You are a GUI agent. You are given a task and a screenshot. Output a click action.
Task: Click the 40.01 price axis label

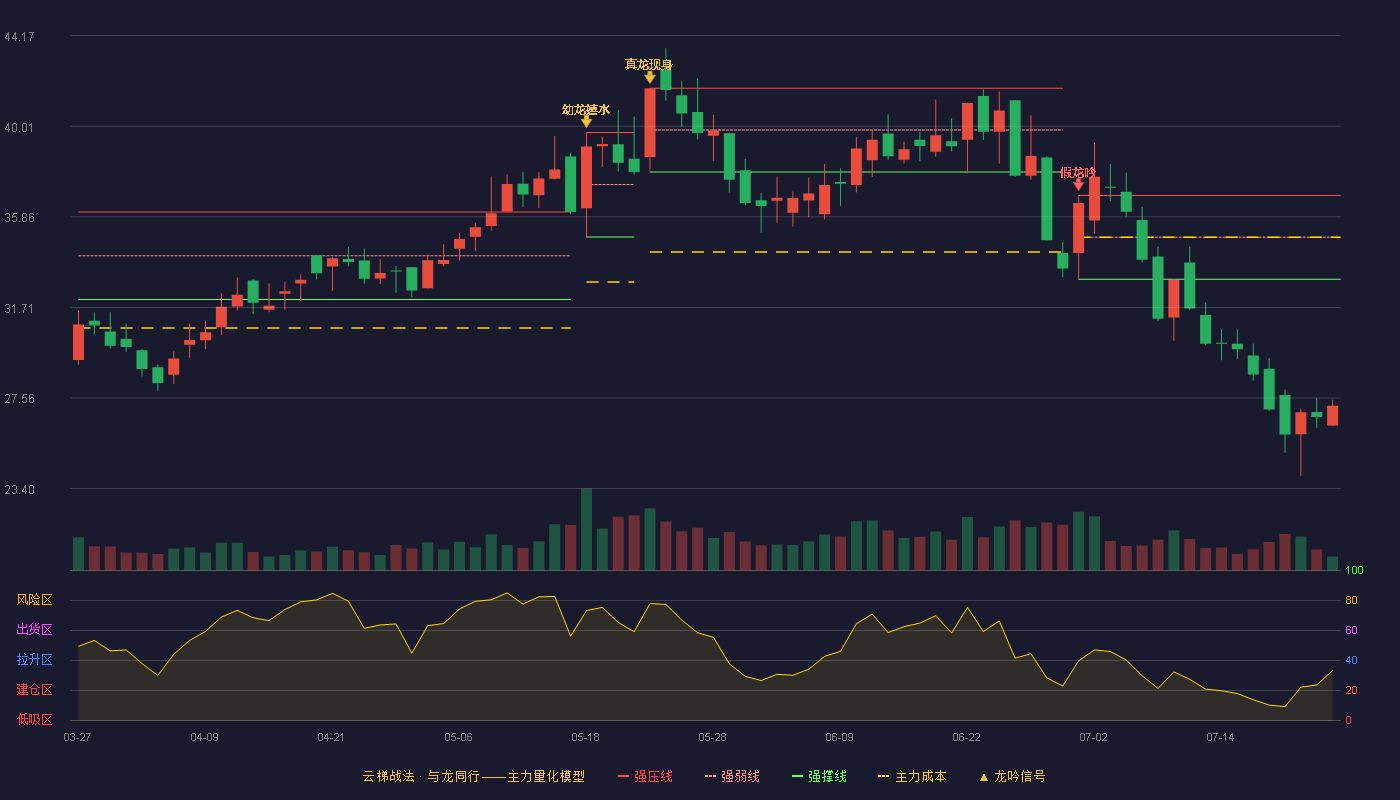coord(20,127)
